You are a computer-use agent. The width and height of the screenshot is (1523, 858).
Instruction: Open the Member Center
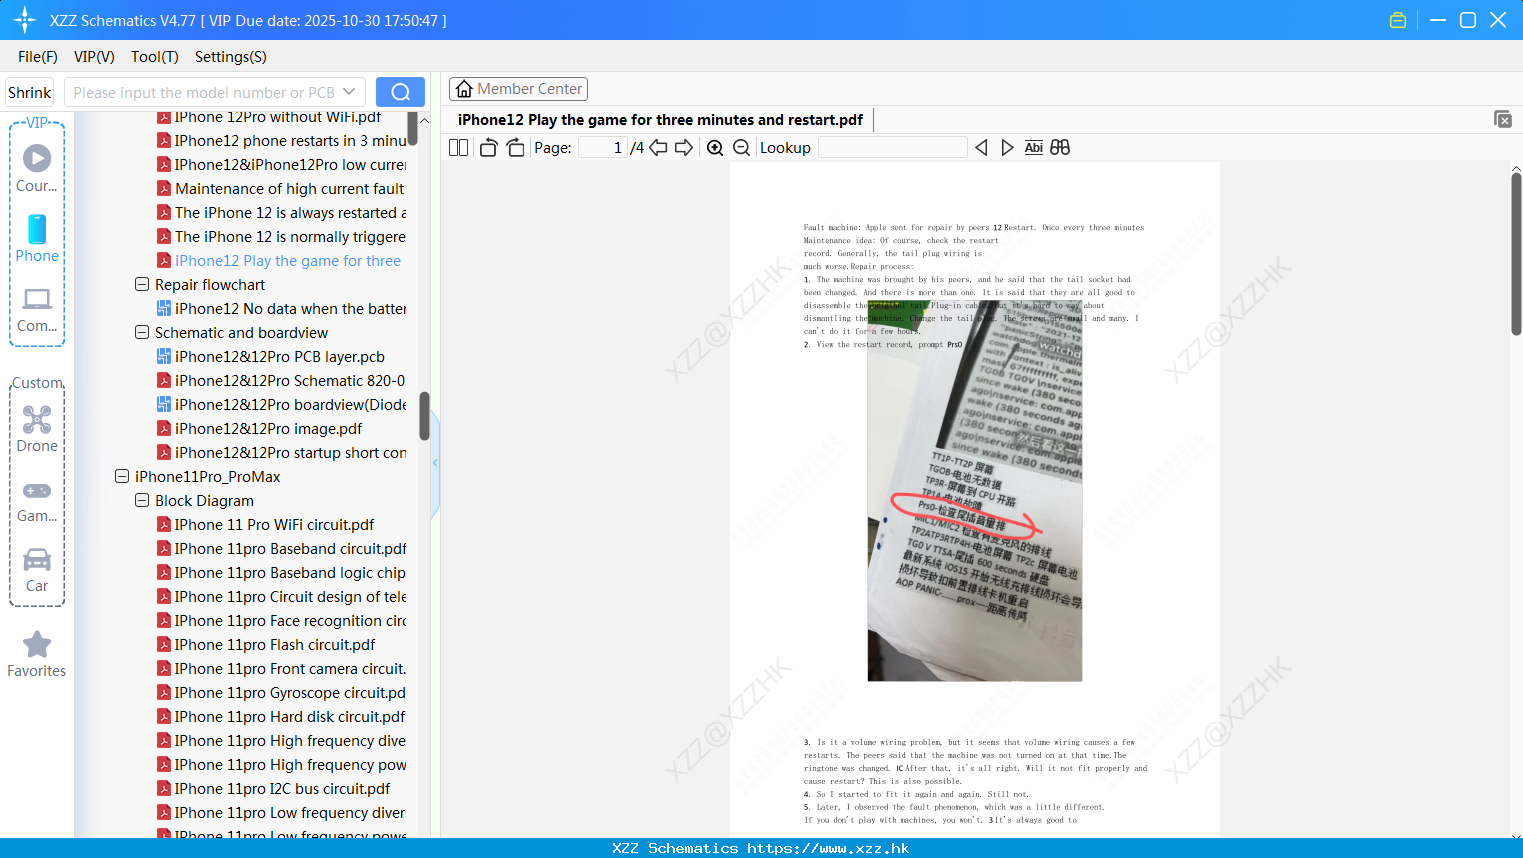pyautogui.click(x=518, y=89)
